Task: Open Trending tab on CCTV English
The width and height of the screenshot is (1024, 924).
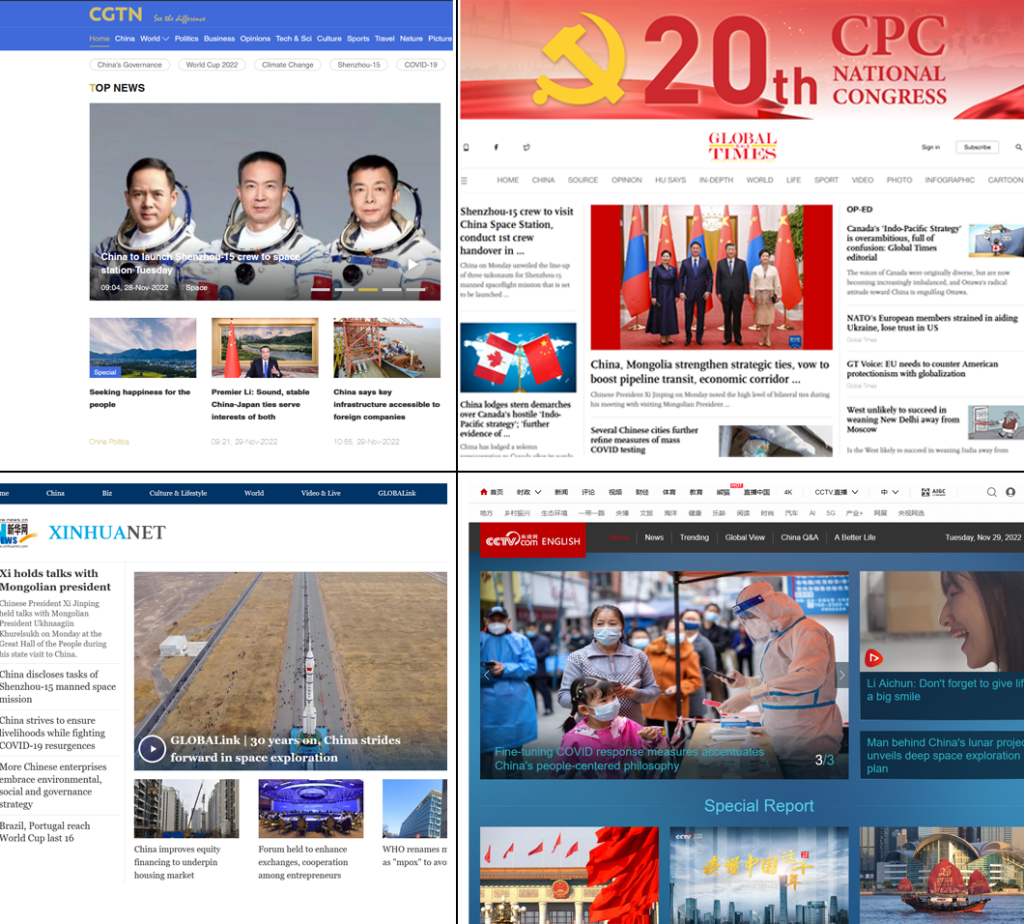Action: coord(694,537)
